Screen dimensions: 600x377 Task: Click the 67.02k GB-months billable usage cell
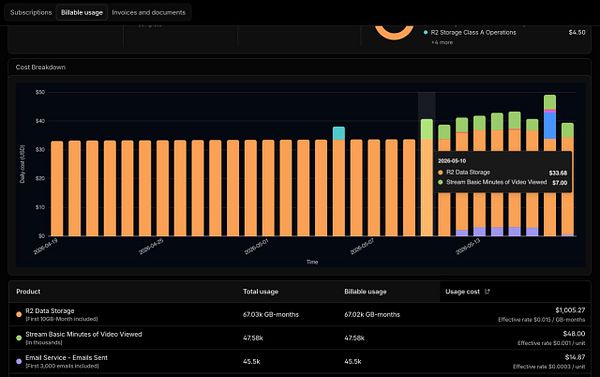pos(372,315)
